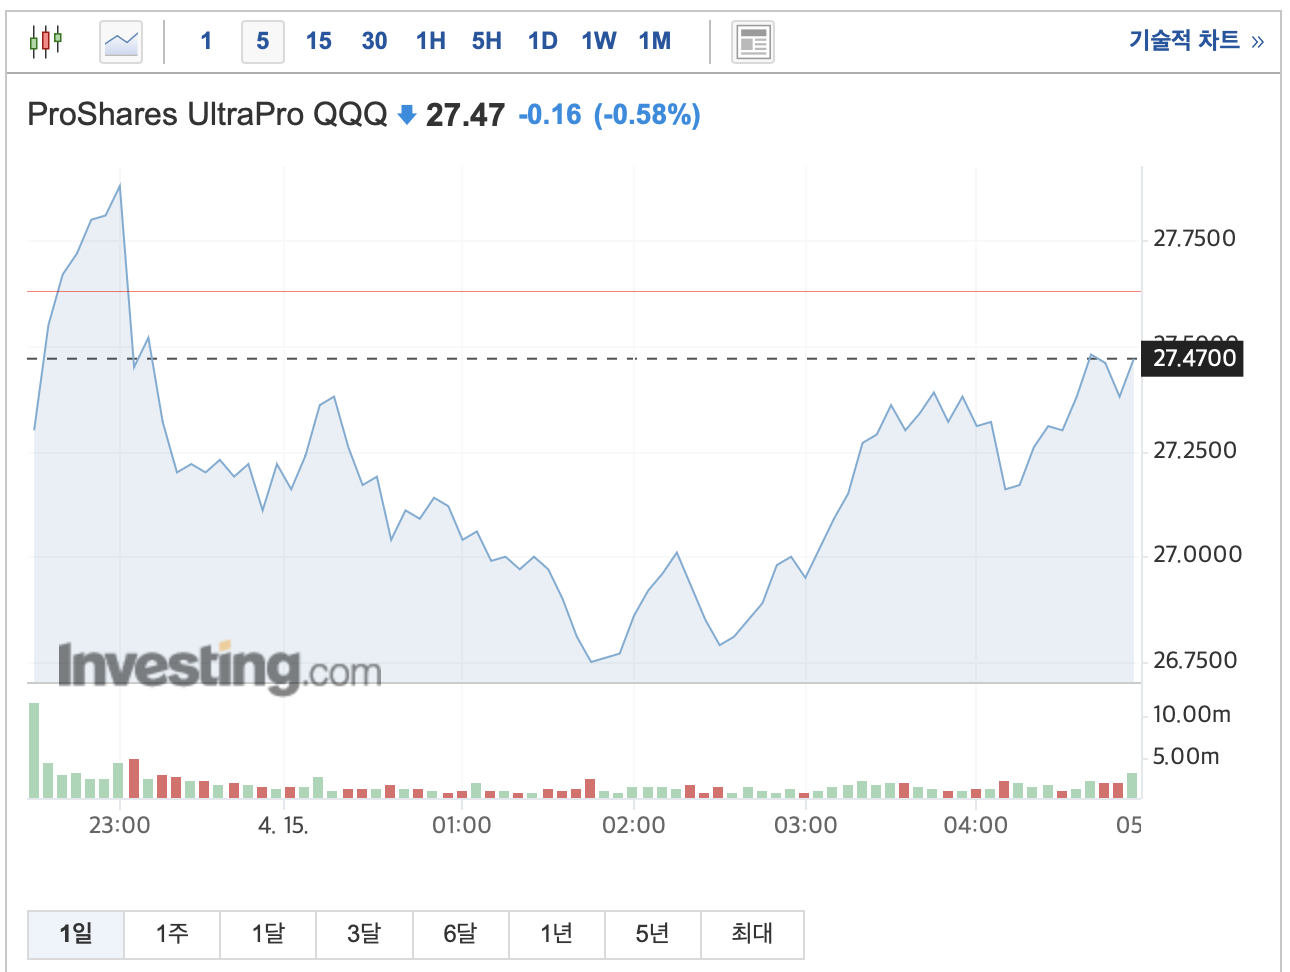1290x972 pixels.
Task: Open the news overlay icon in toolbar
Action: [x=753, y=42]
